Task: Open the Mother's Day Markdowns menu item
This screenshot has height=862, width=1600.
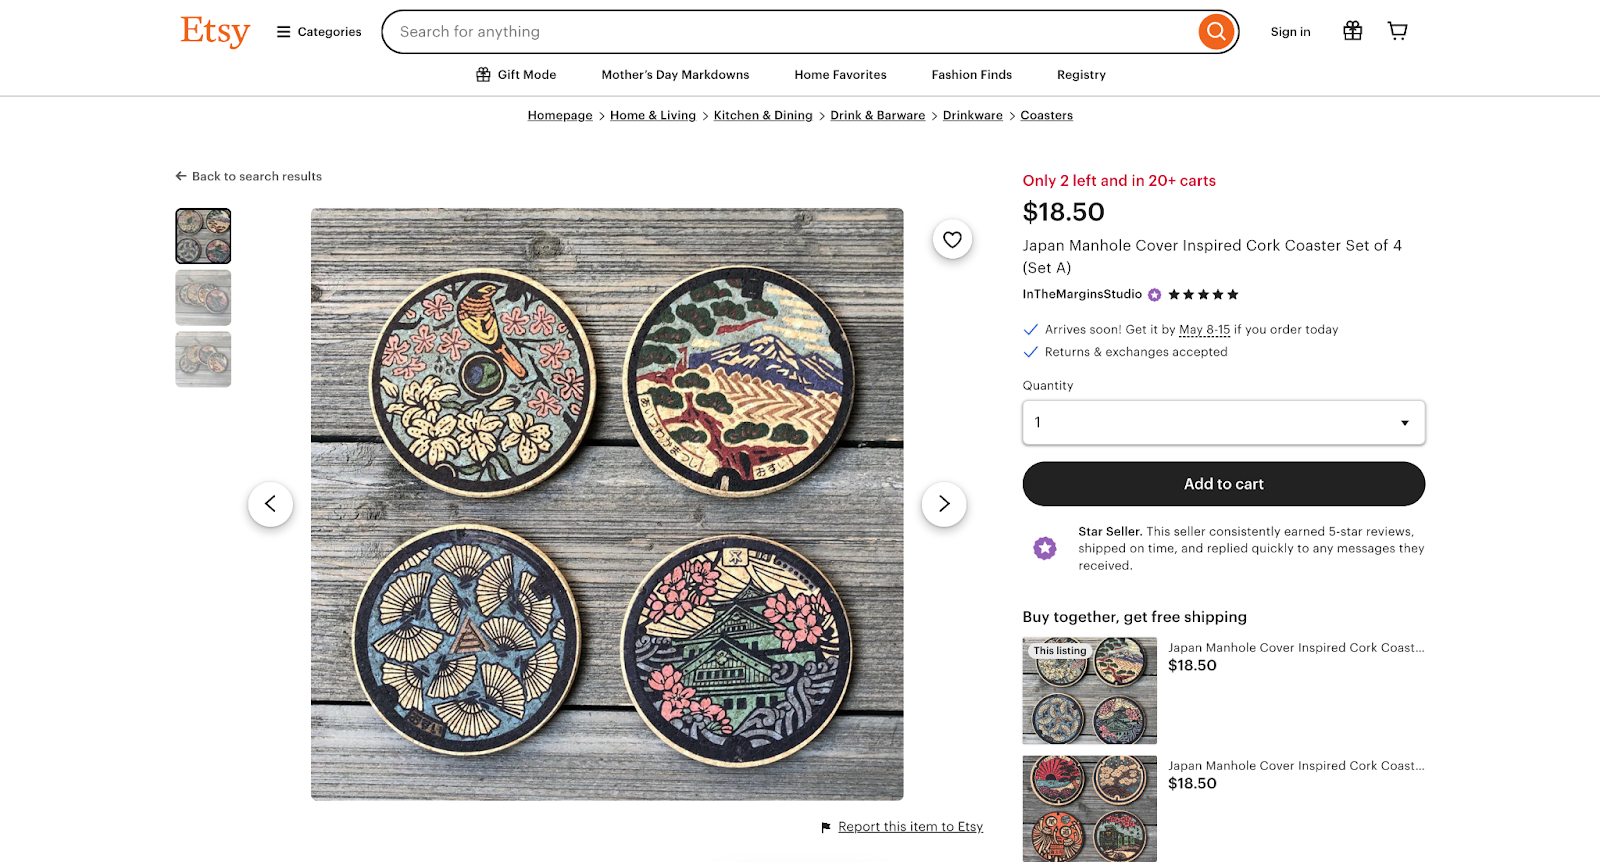Action: pyautogui.click(x=675, y=74)
